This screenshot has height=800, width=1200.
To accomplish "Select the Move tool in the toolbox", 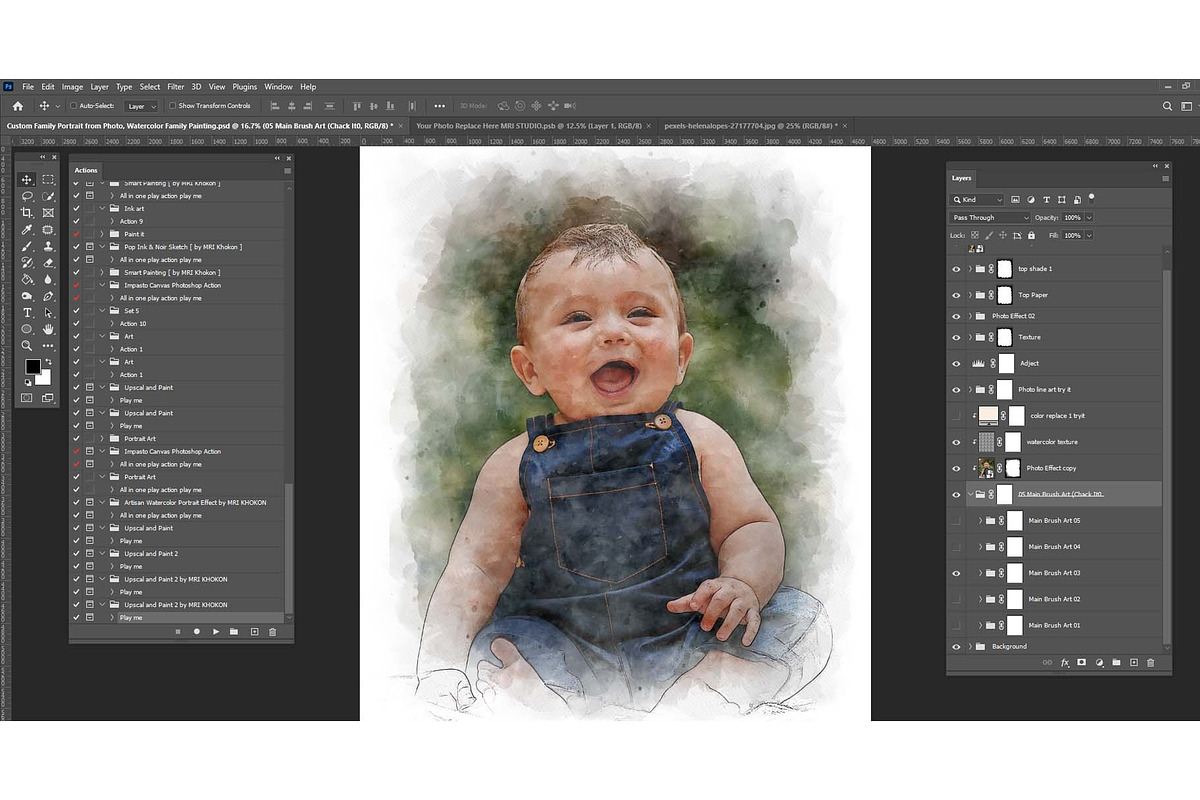I will [27, 180].
